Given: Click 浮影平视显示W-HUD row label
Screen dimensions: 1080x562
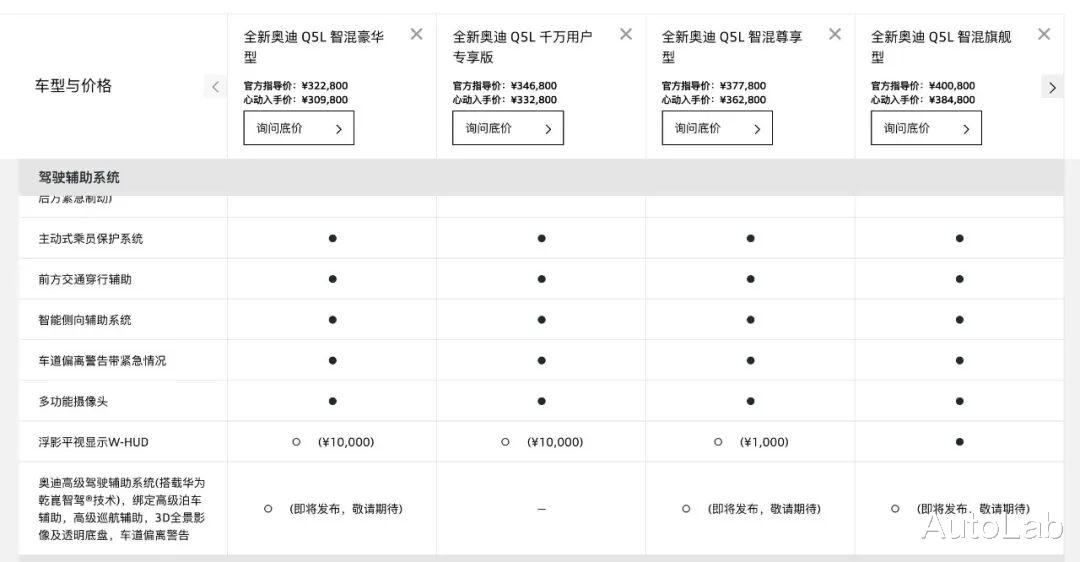Looking at the screenshot, I should [x=93, y=442].
